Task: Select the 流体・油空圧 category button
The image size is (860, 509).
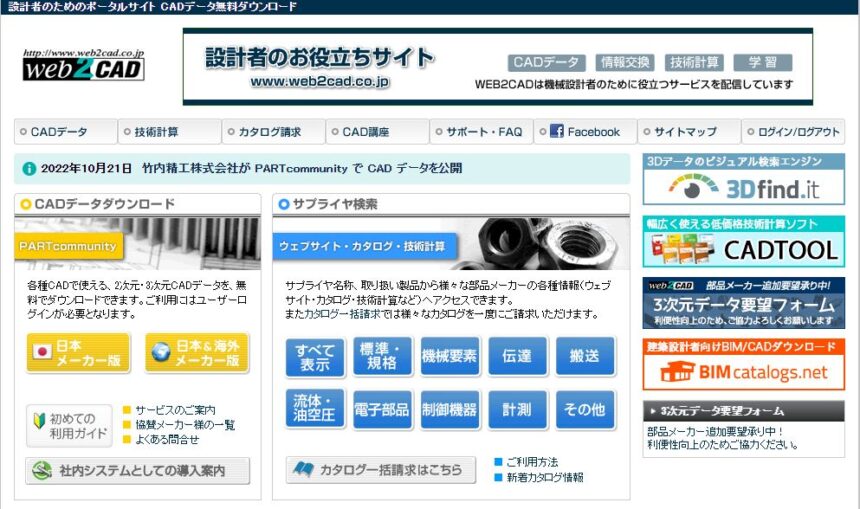Action: [x=315, y=409]
